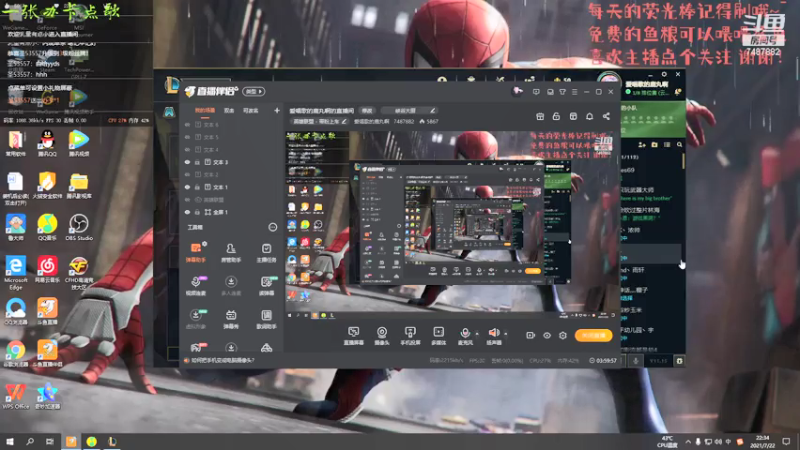The image size is (800, 450).
Task: Open the streaming settings gear
Action: click(563, 335)
